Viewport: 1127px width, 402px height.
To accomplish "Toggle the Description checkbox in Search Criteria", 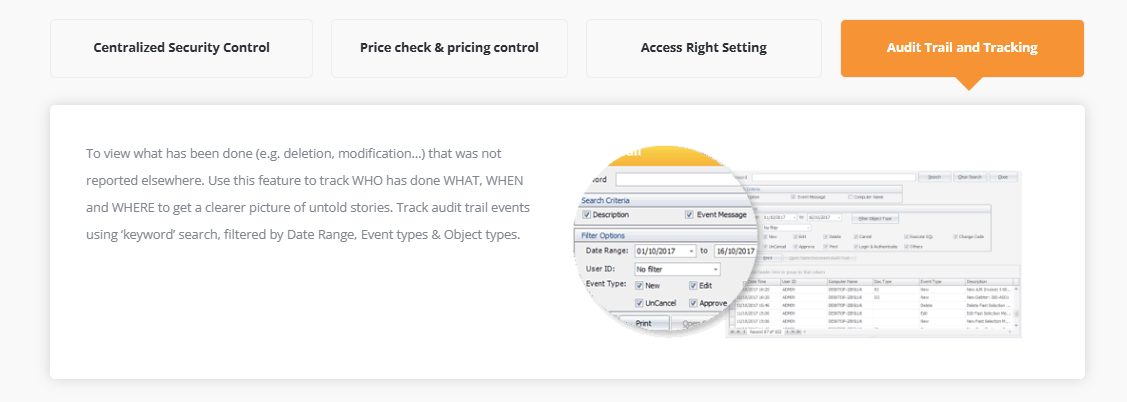I will click(587, 214).
